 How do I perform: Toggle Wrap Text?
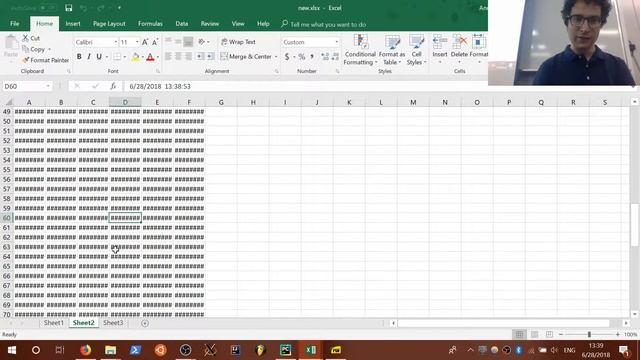pyautogui.click(x=238, y=42)
